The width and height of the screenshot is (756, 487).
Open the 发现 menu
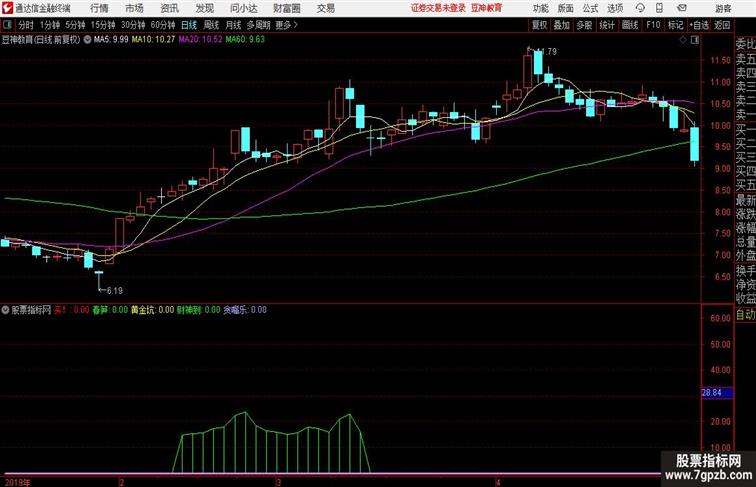click(x=204, y=8)
